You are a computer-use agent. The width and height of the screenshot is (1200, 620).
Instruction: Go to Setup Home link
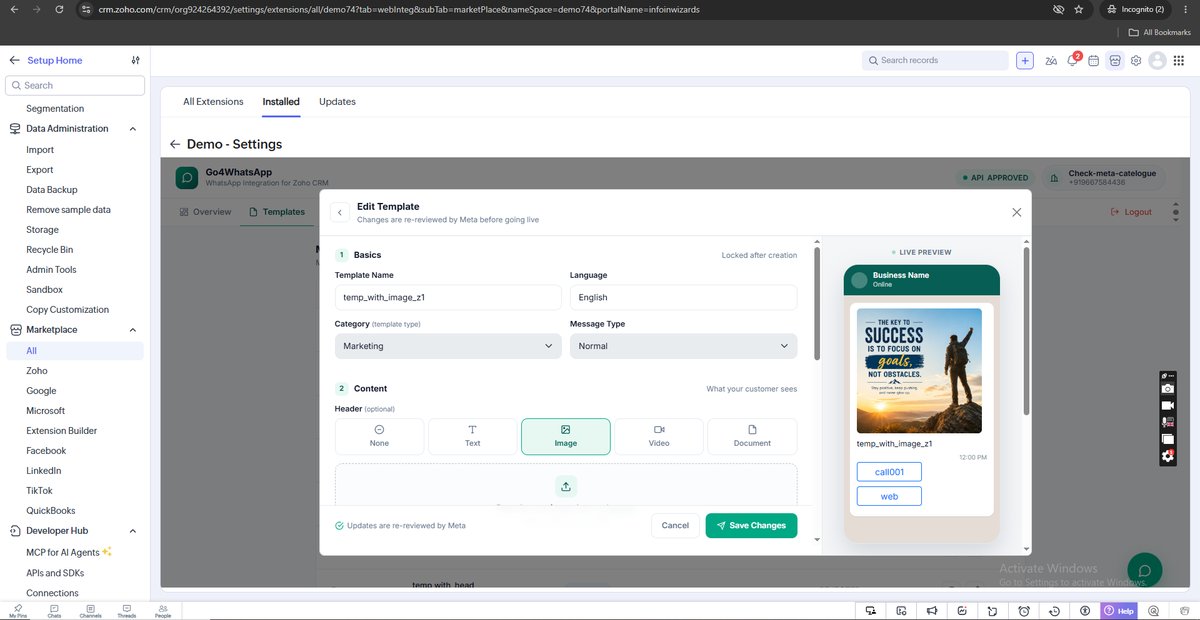pyautogui.click(x=55, y=60)
